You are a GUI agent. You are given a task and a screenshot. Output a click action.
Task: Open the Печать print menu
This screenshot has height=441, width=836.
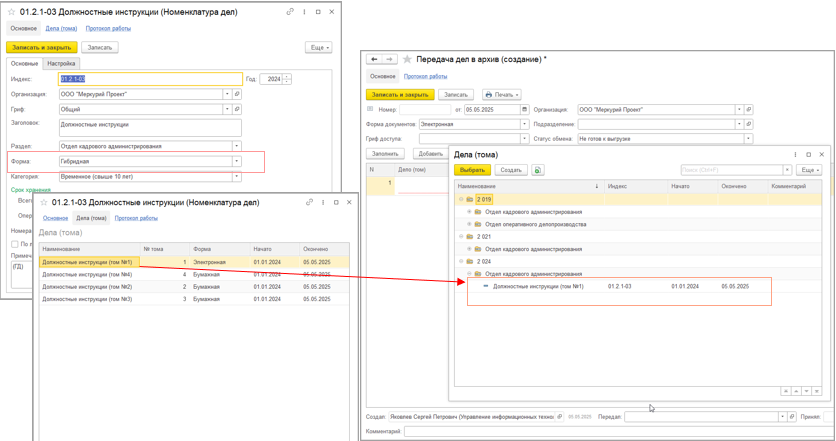502,95
